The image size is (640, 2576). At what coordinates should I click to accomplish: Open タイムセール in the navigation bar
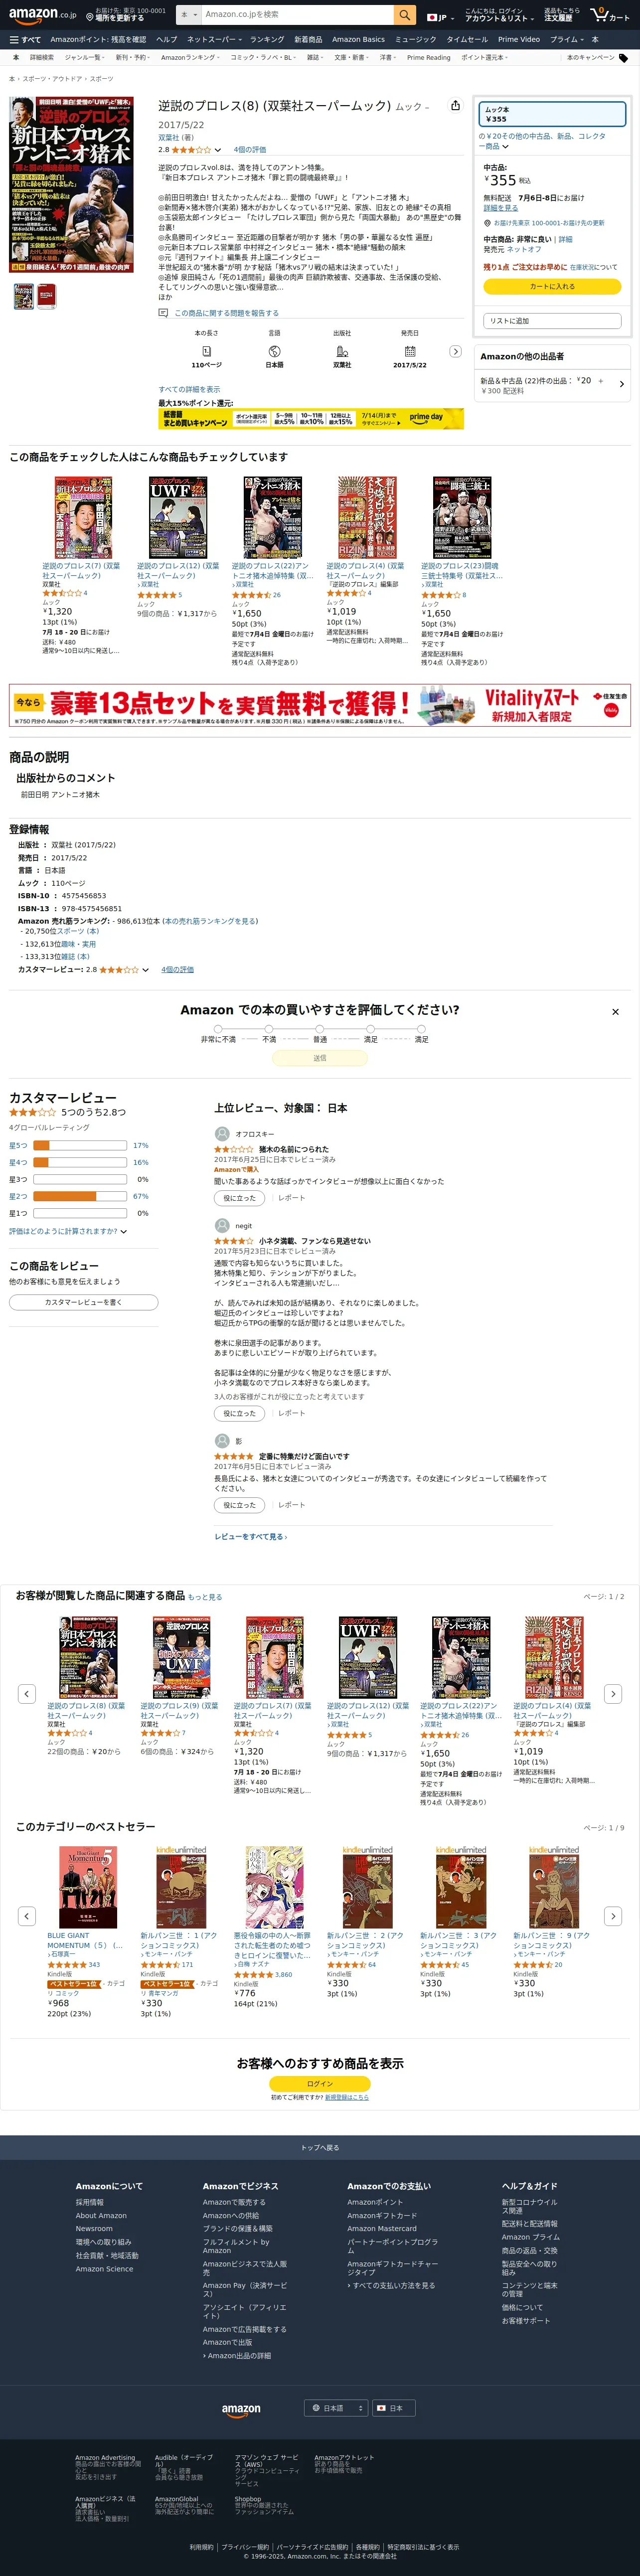tap(467, 40)
